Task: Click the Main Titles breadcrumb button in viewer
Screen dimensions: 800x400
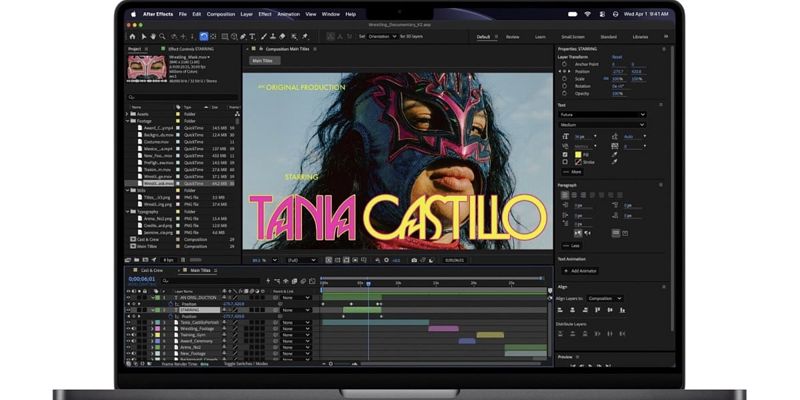Action: click(x=264, y=61)
